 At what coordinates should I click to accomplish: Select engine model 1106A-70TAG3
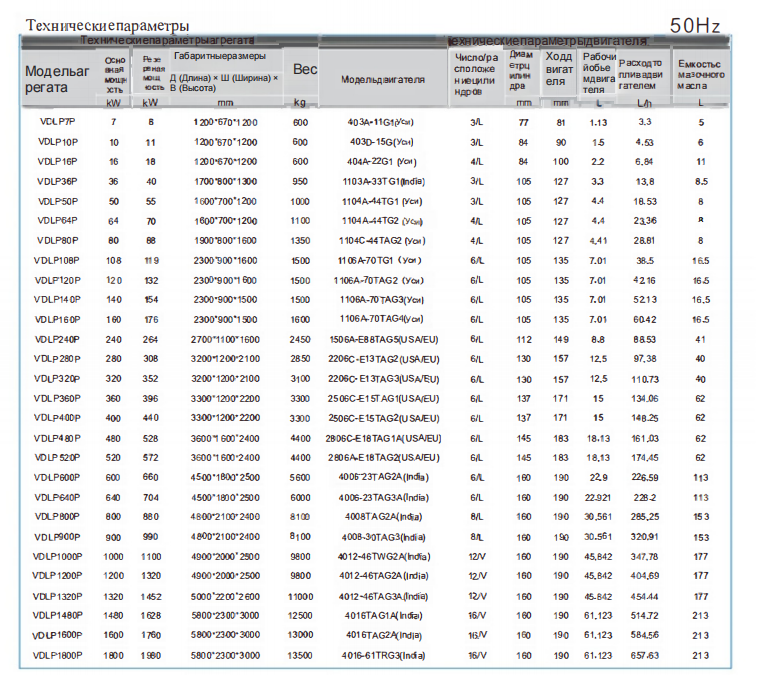coord(381,300)
